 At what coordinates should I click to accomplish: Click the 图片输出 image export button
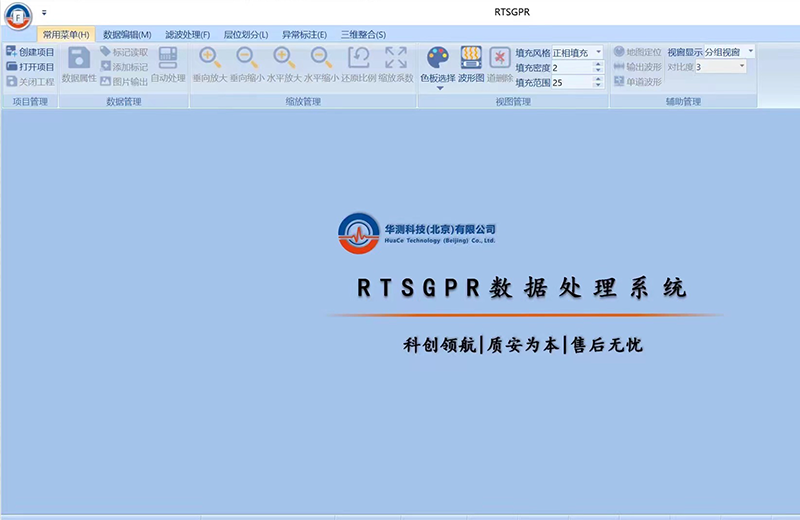(x=124, y=82)
